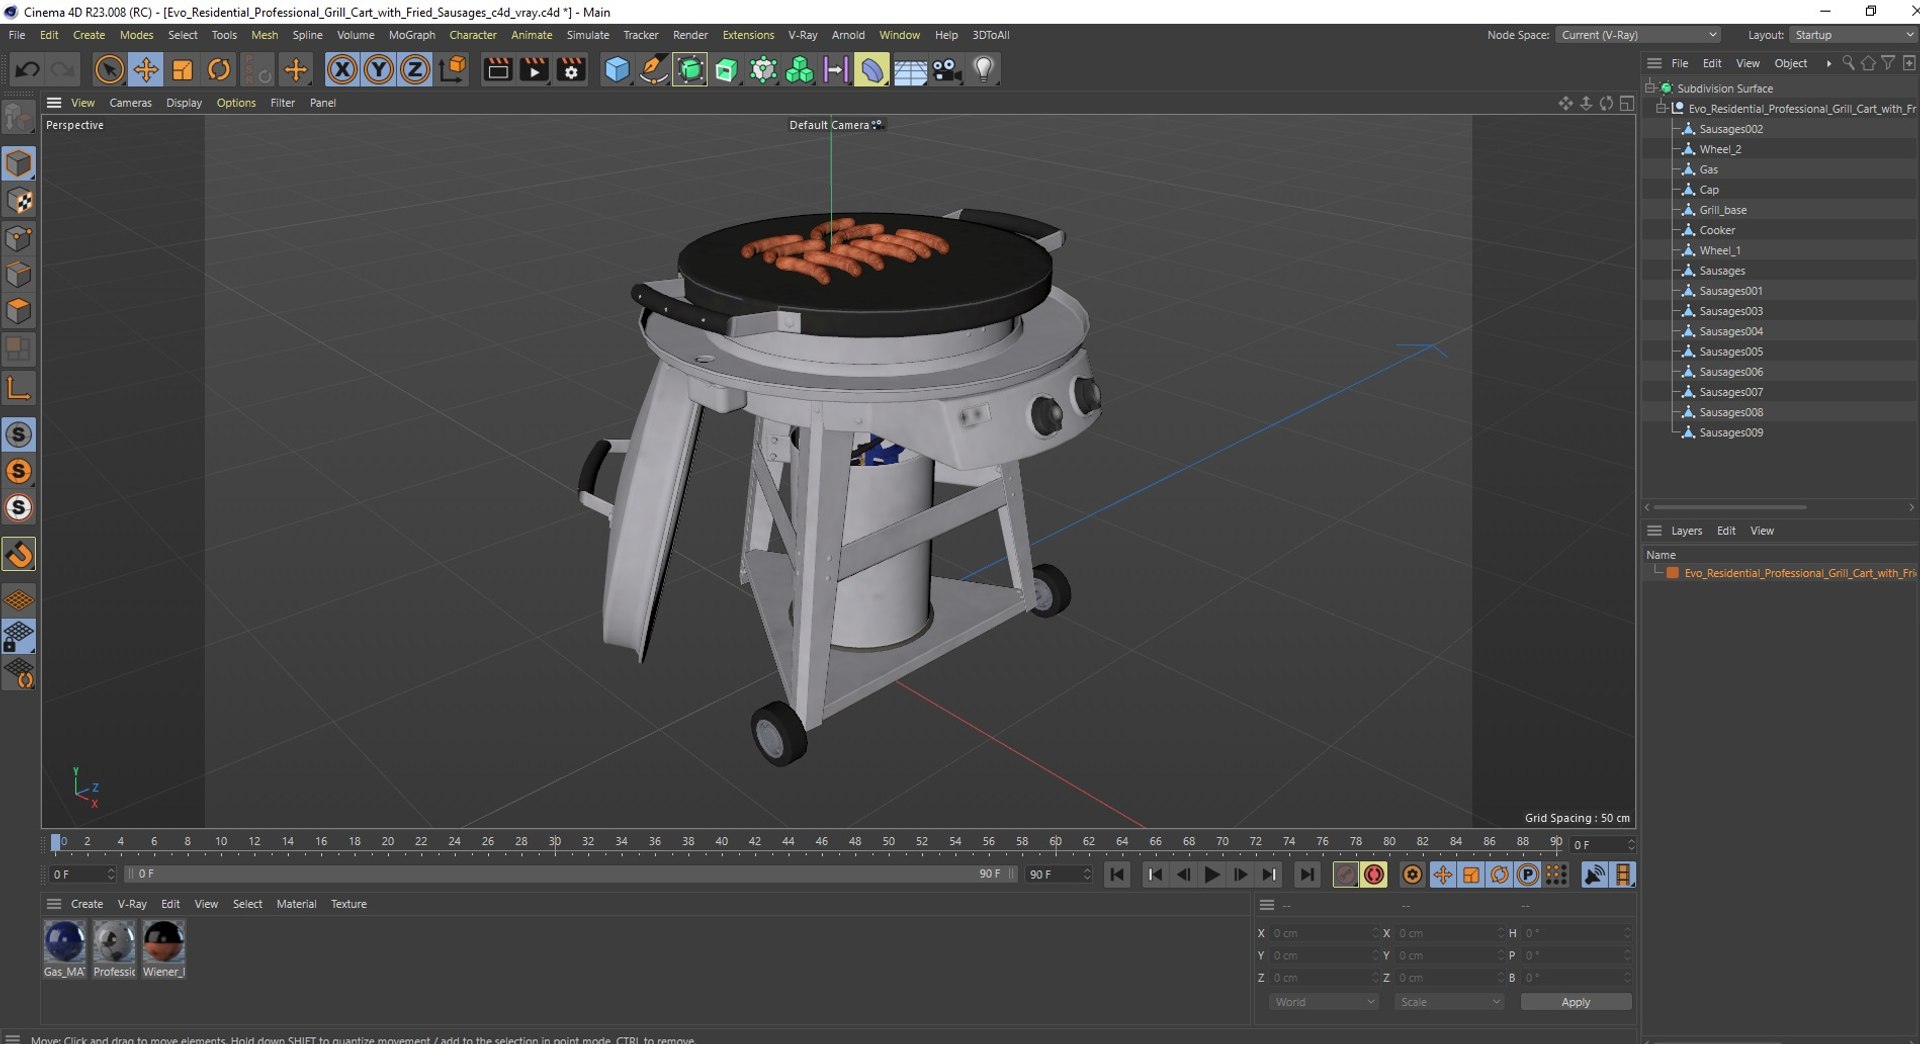
Task: Toggle Record Active Objects button
Action: coord(1346,875)
